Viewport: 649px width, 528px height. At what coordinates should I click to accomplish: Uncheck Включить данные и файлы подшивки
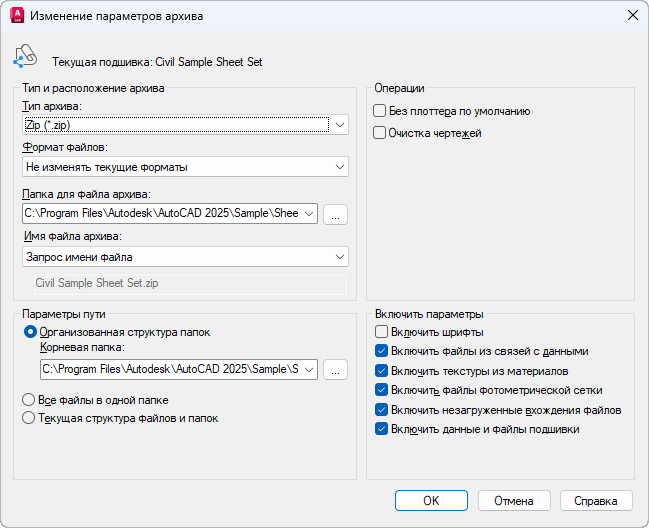coord(381,429)
